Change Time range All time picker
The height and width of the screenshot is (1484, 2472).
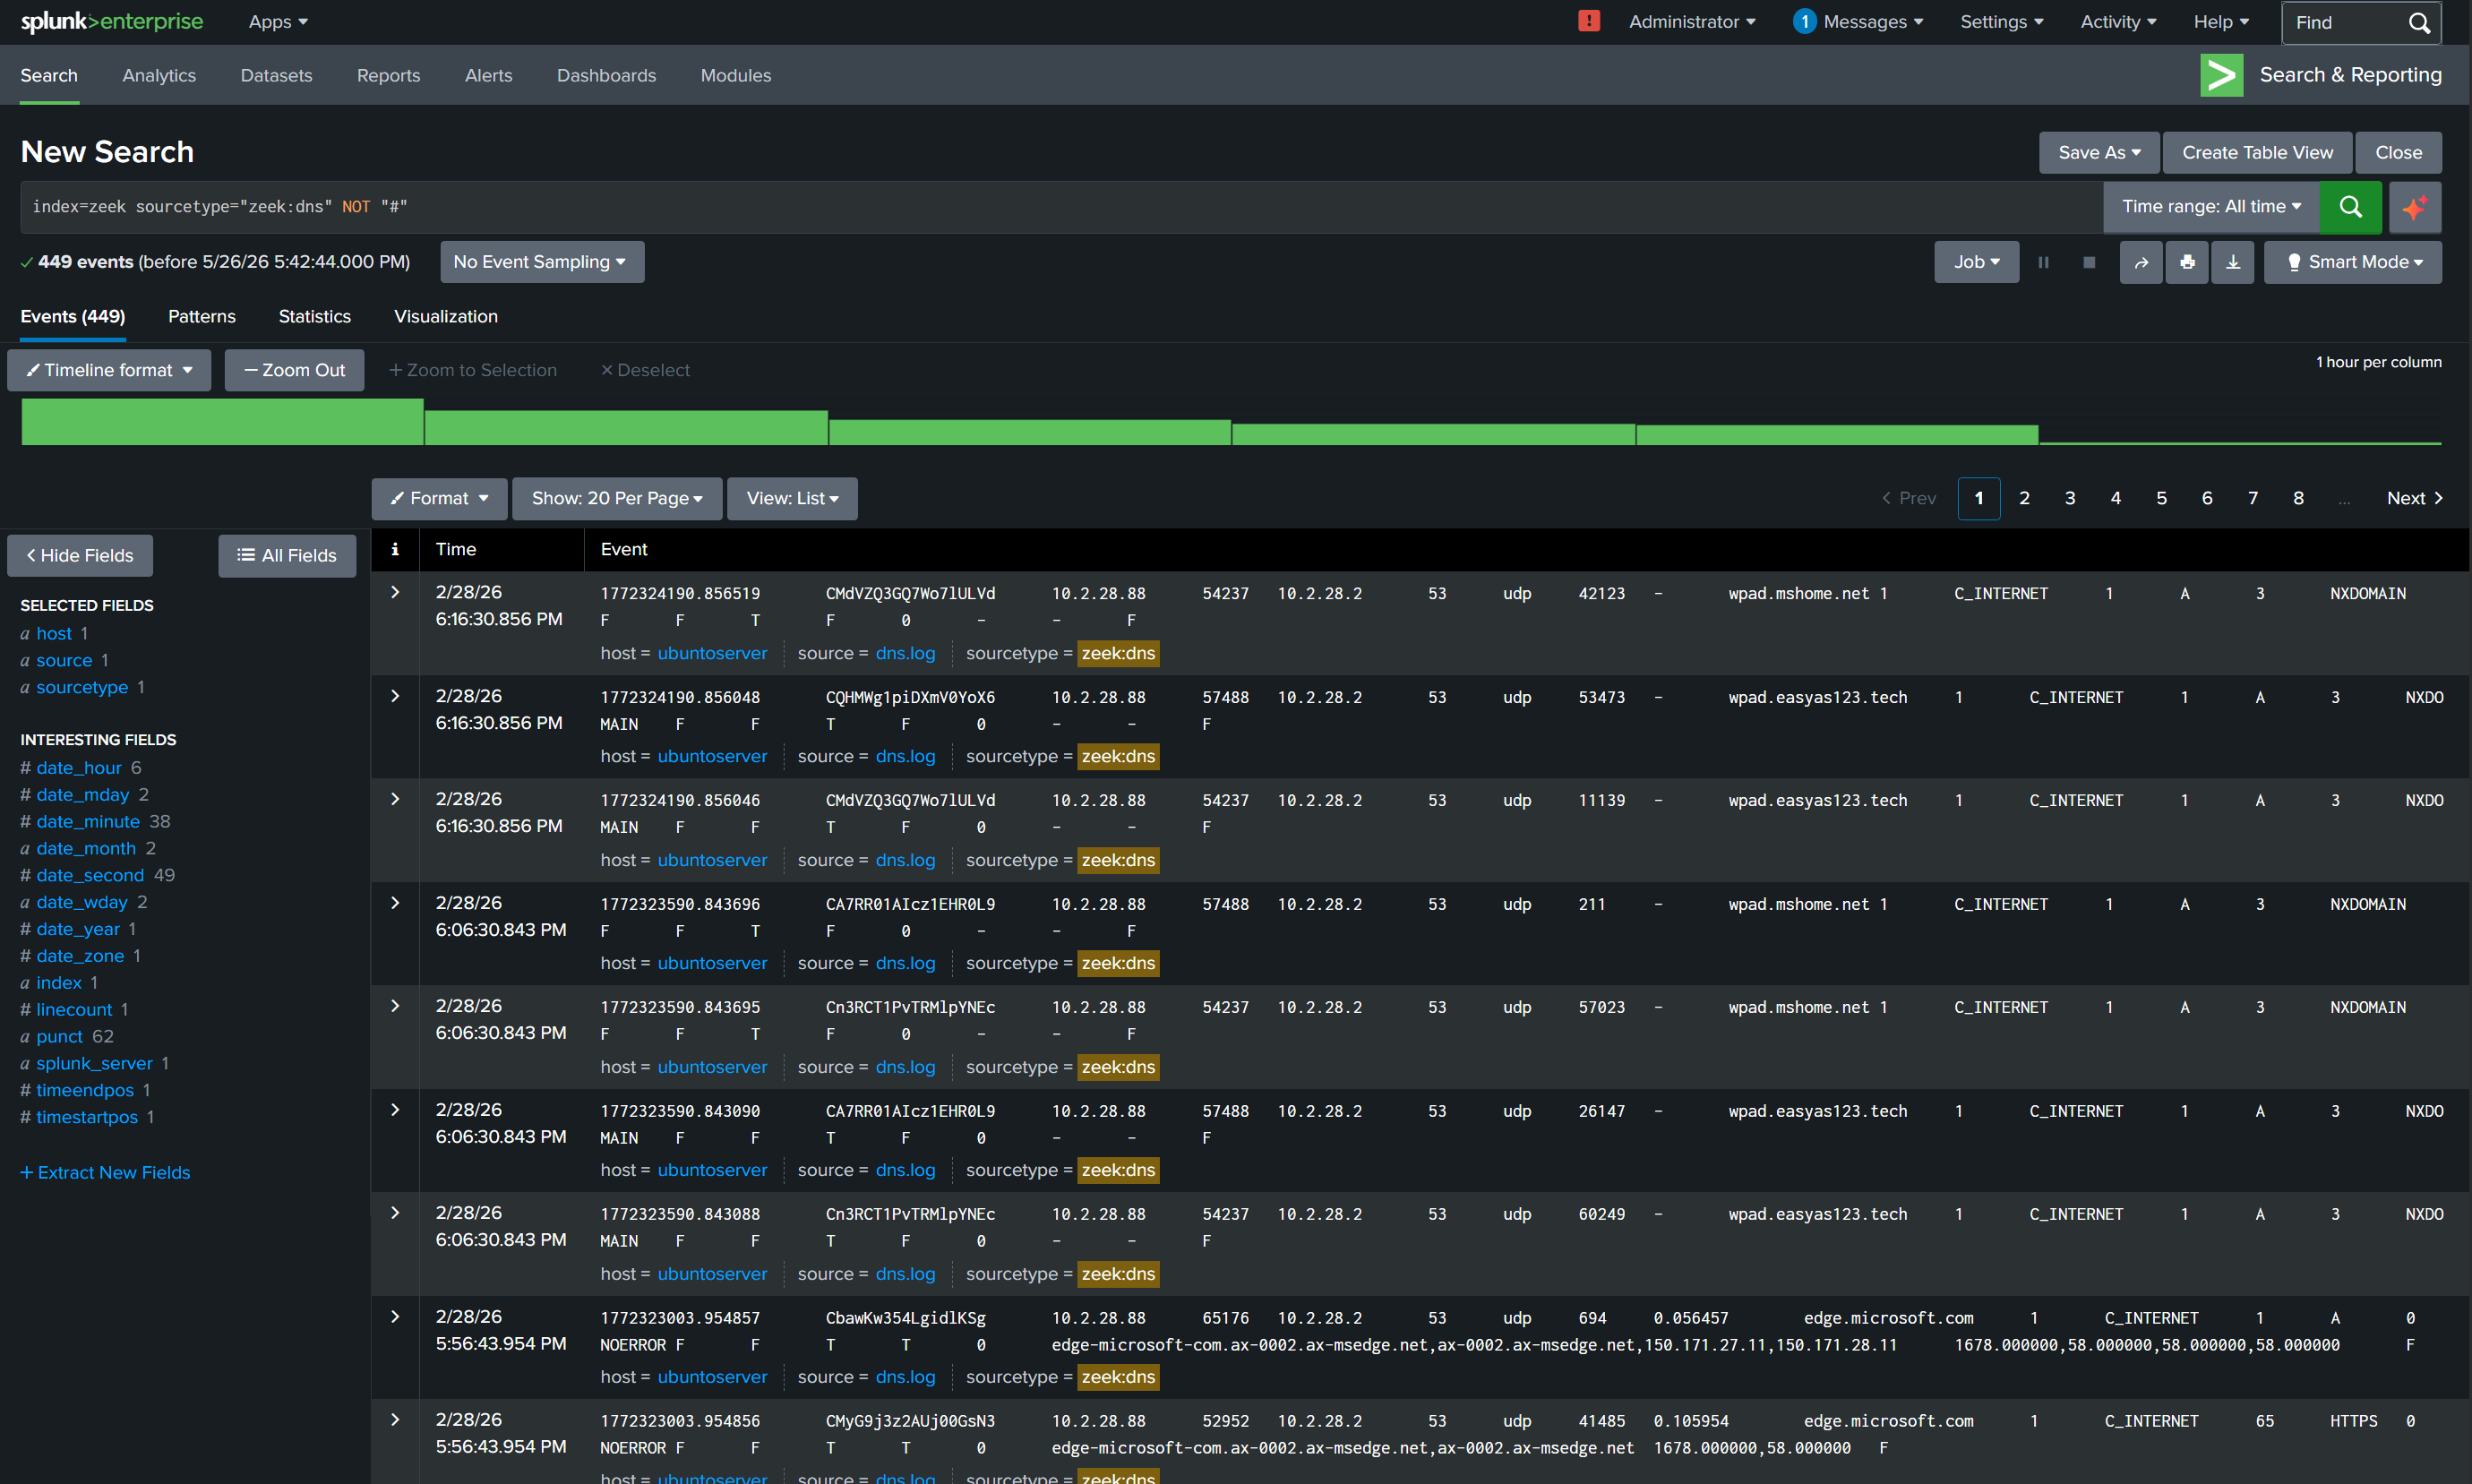click(x=2211, y=206)
